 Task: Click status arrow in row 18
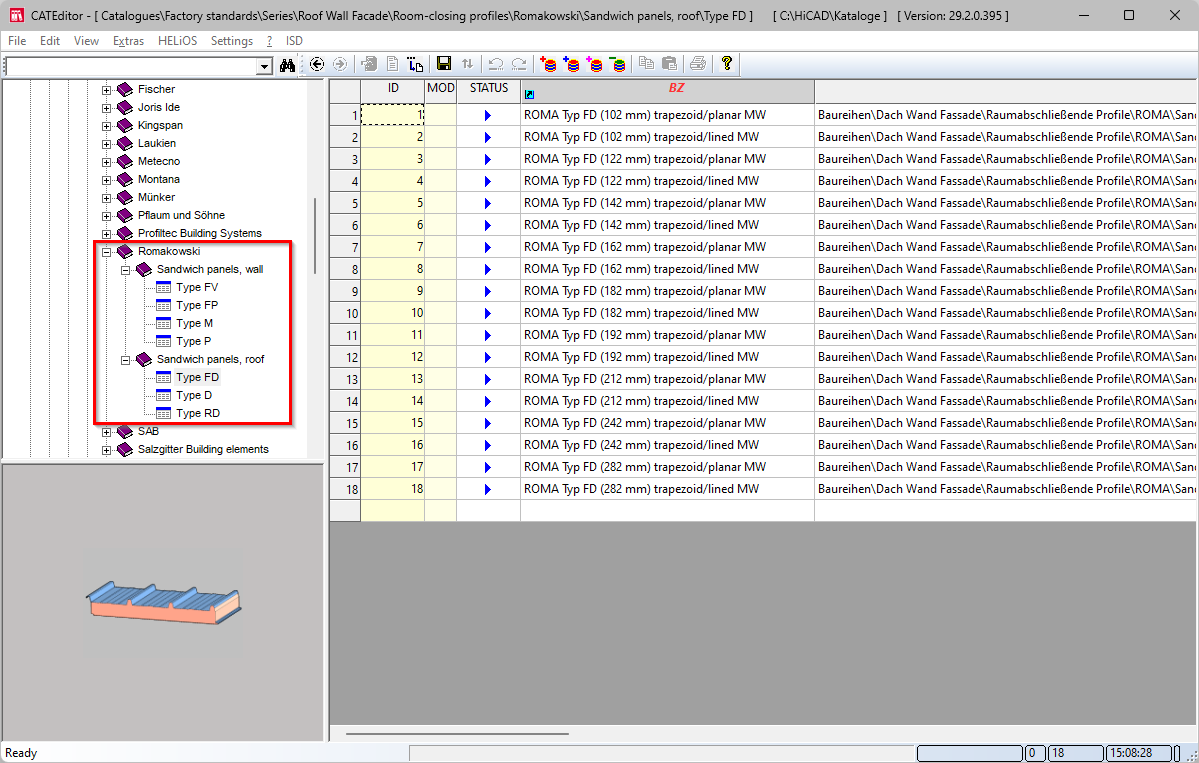(x=487, y=489)
